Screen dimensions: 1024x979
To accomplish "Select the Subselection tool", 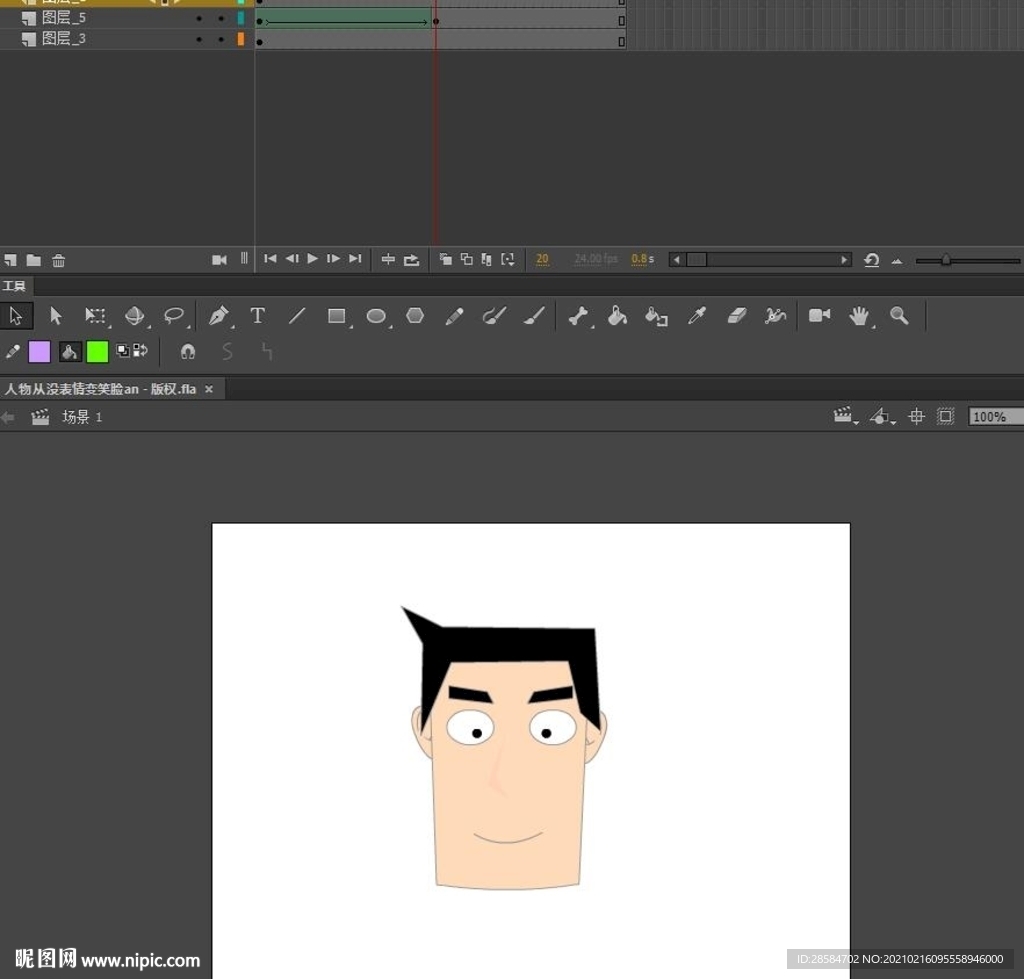I will pyautogui.click(x=56, y=316).
